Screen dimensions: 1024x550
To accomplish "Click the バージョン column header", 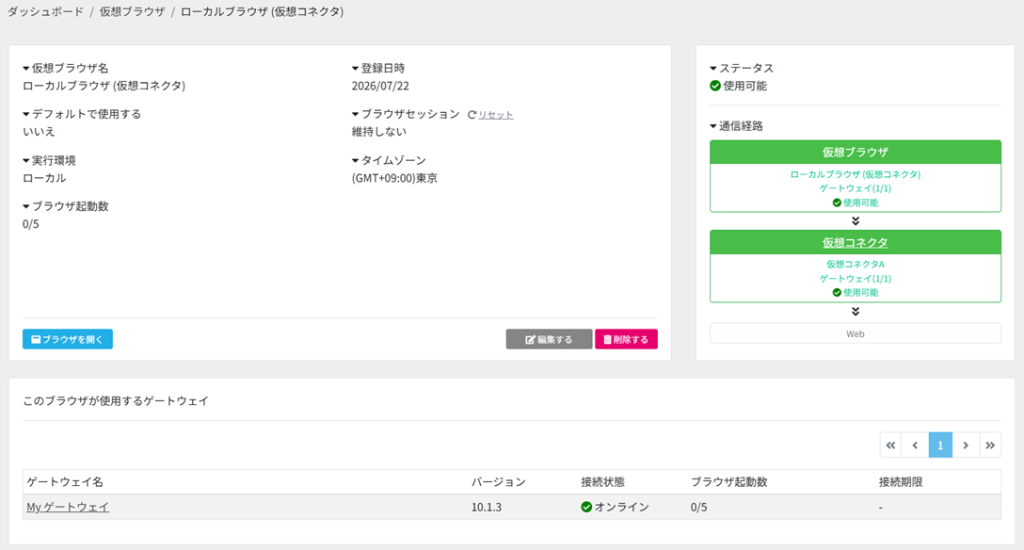I will (498, 482).
